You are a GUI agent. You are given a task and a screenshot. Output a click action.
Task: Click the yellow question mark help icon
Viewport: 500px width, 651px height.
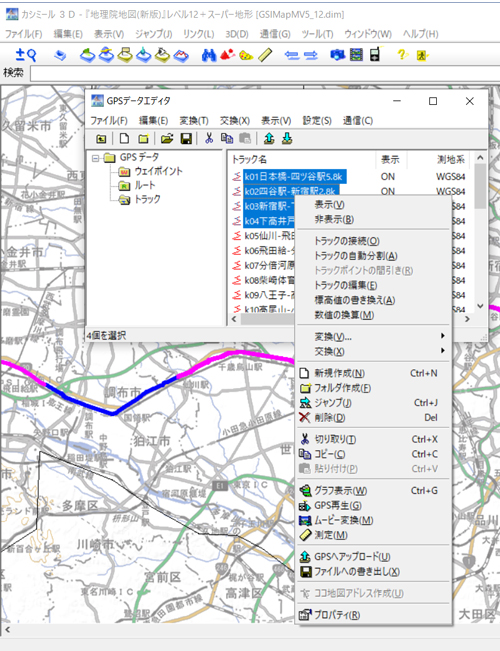point(402,54)
